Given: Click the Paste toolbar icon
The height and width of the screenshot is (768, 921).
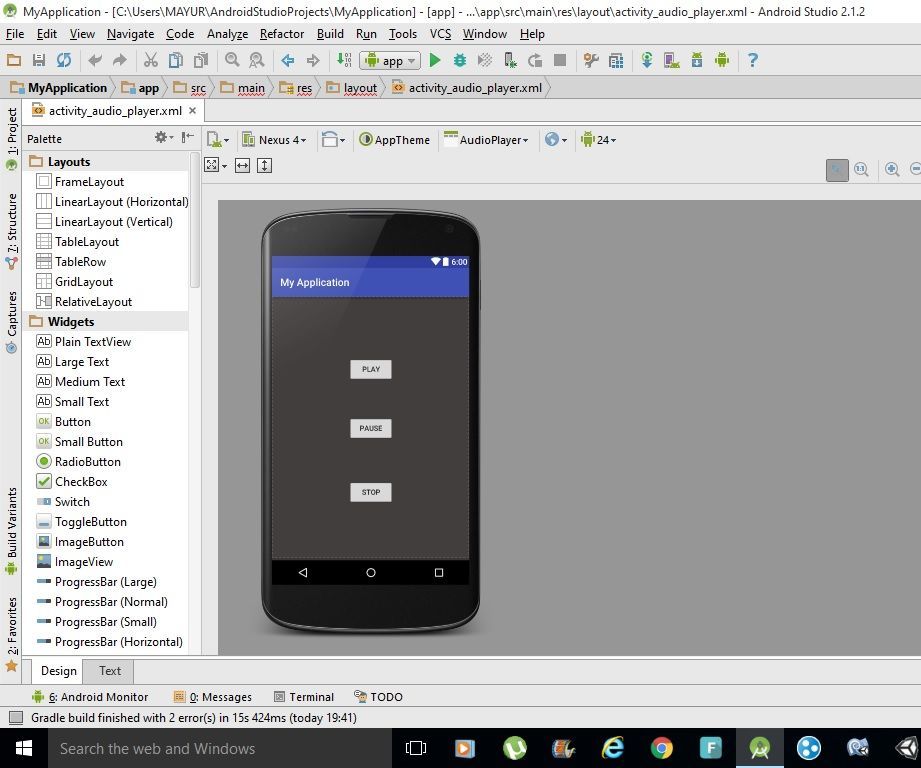Looking at the screenshot, I should tap(201, 60).
